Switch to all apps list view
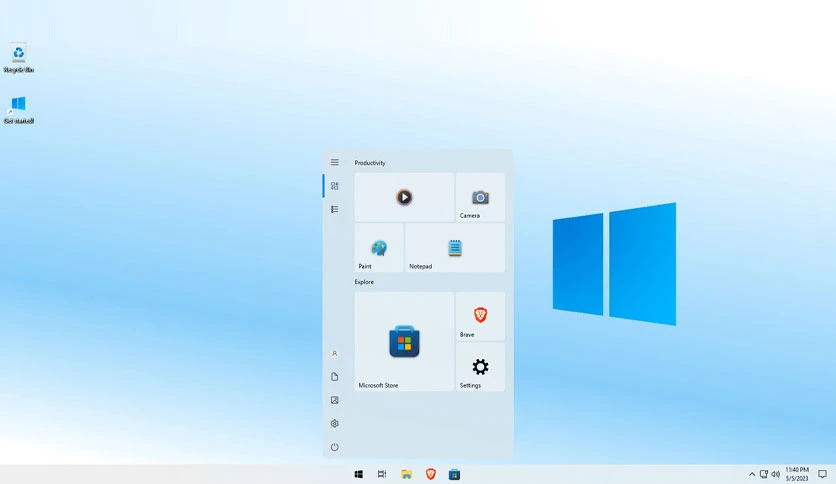The height and width of the screenshot is (484, 836). click(334, 209)
